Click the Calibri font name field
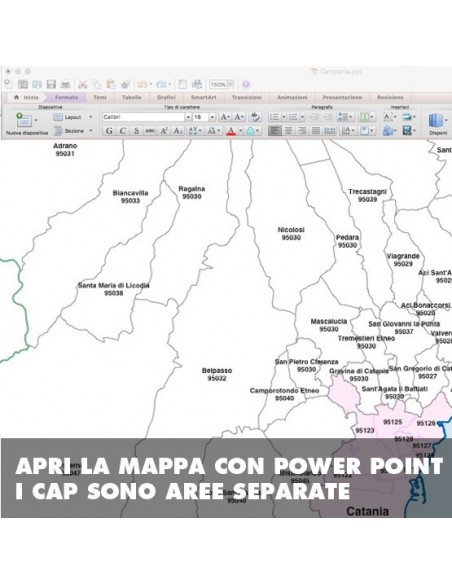The image size is (452, 584). click(144, 117)
